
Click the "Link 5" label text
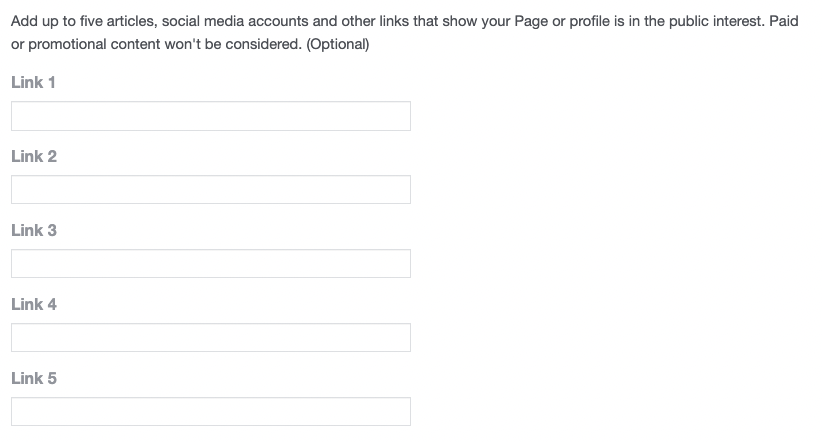[34, 378]
